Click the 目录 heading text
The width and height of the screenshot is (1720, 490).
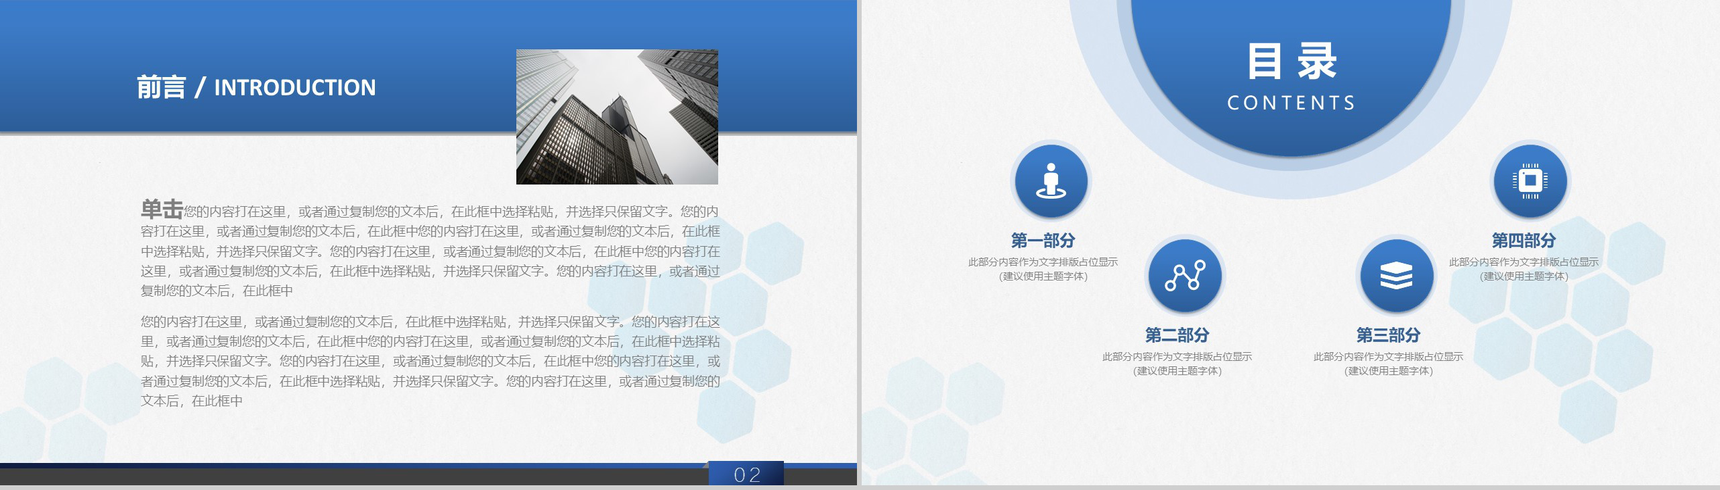1291,61
